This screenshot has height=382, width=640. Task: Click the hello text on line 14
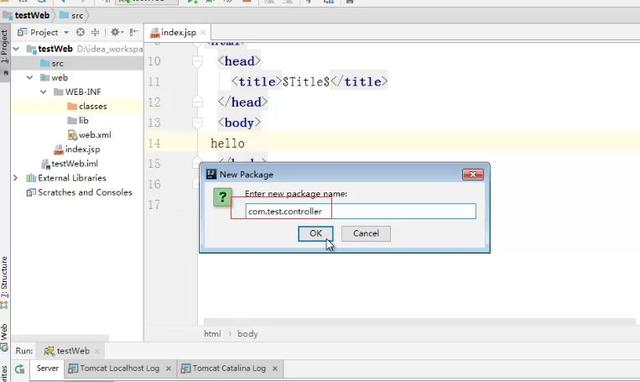(x=227, y=143)
